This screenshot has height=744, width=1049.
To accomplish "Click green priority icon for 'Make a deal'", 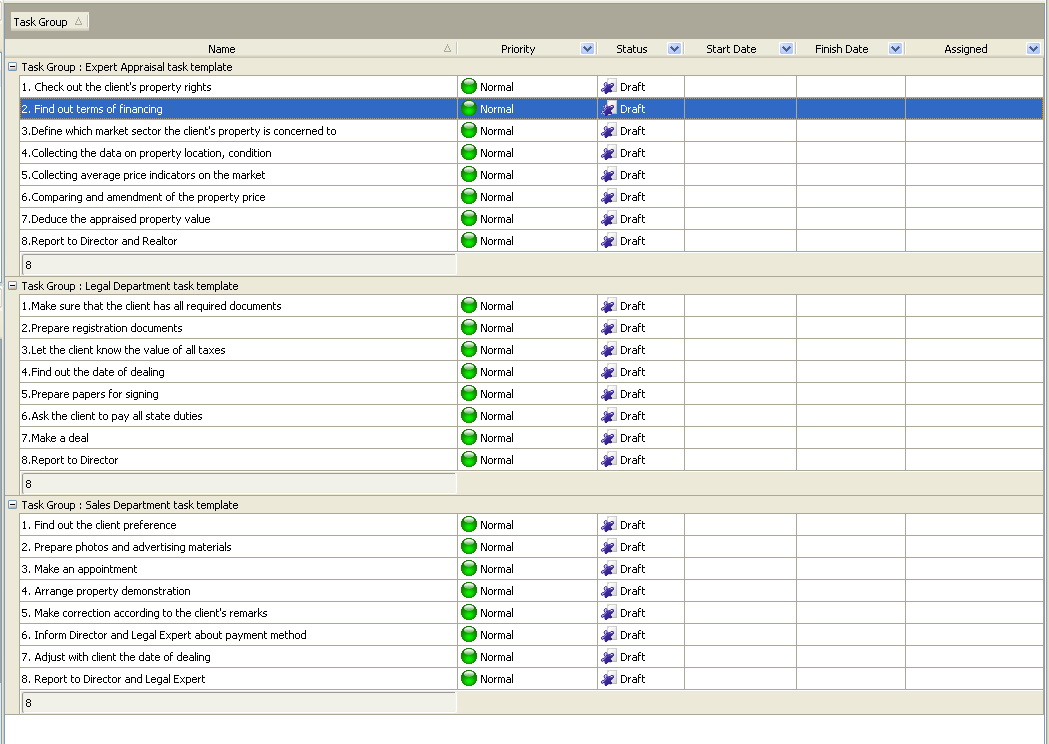I will [x=469, y=438].
